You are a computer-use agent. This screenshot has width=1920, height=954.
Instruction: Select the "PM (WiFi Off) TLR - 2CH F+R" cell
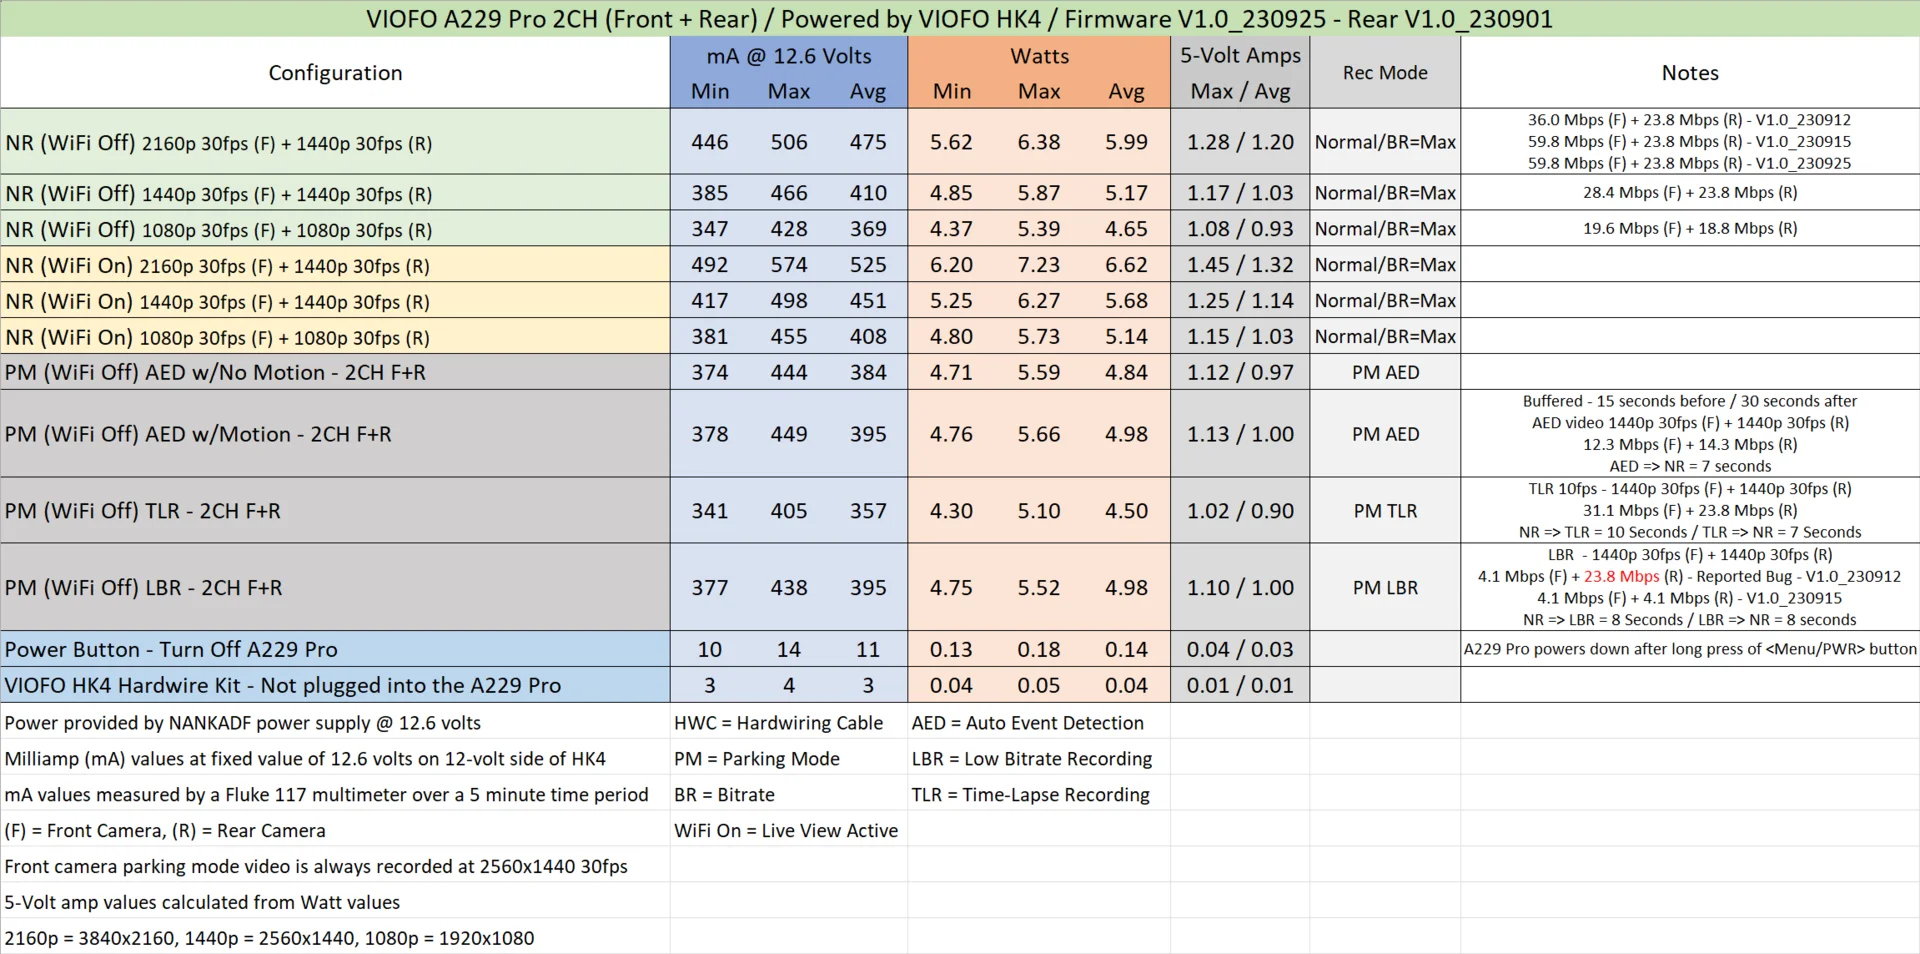pos(335,511)
